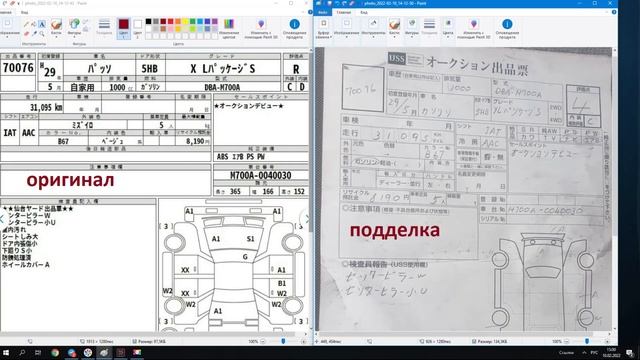
Task: Open the View tab in left Paint window
Action: pos(24,12)
